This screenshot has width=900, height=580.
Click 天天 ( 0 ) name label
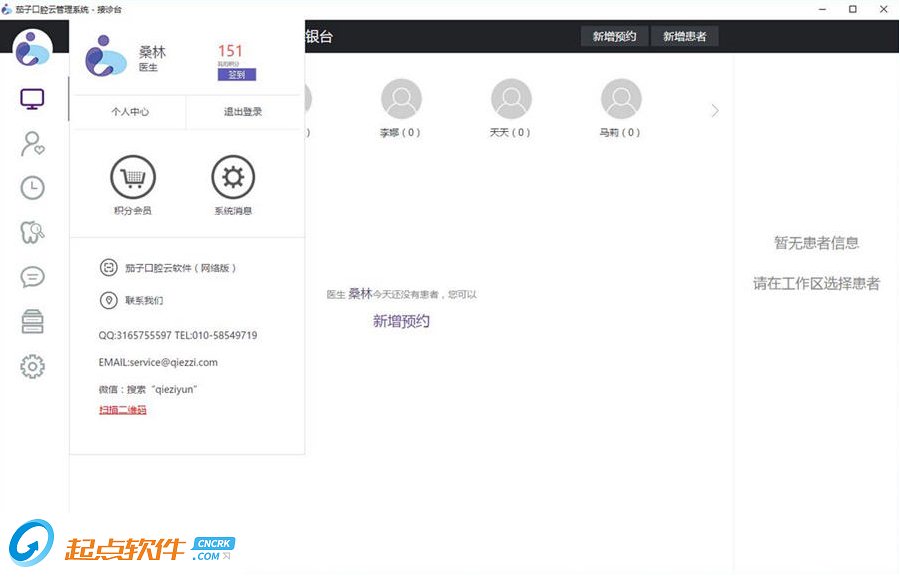510,133
